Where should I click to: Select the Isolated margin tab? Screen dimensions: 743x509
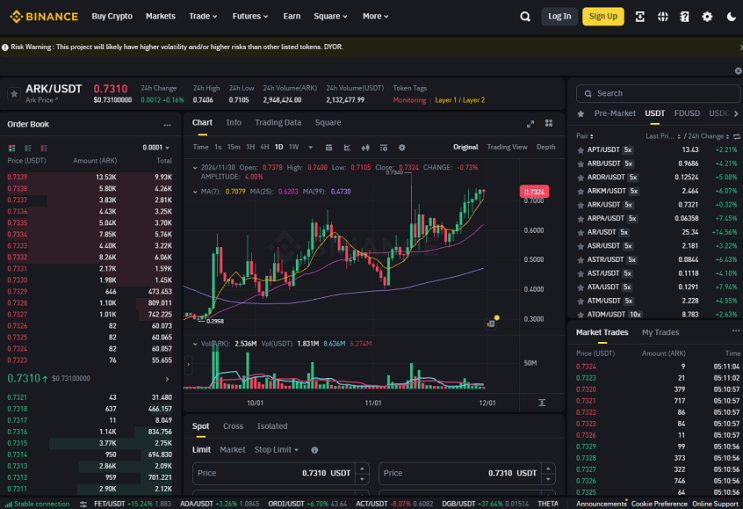pyautogui.click(x=272, y=427)
